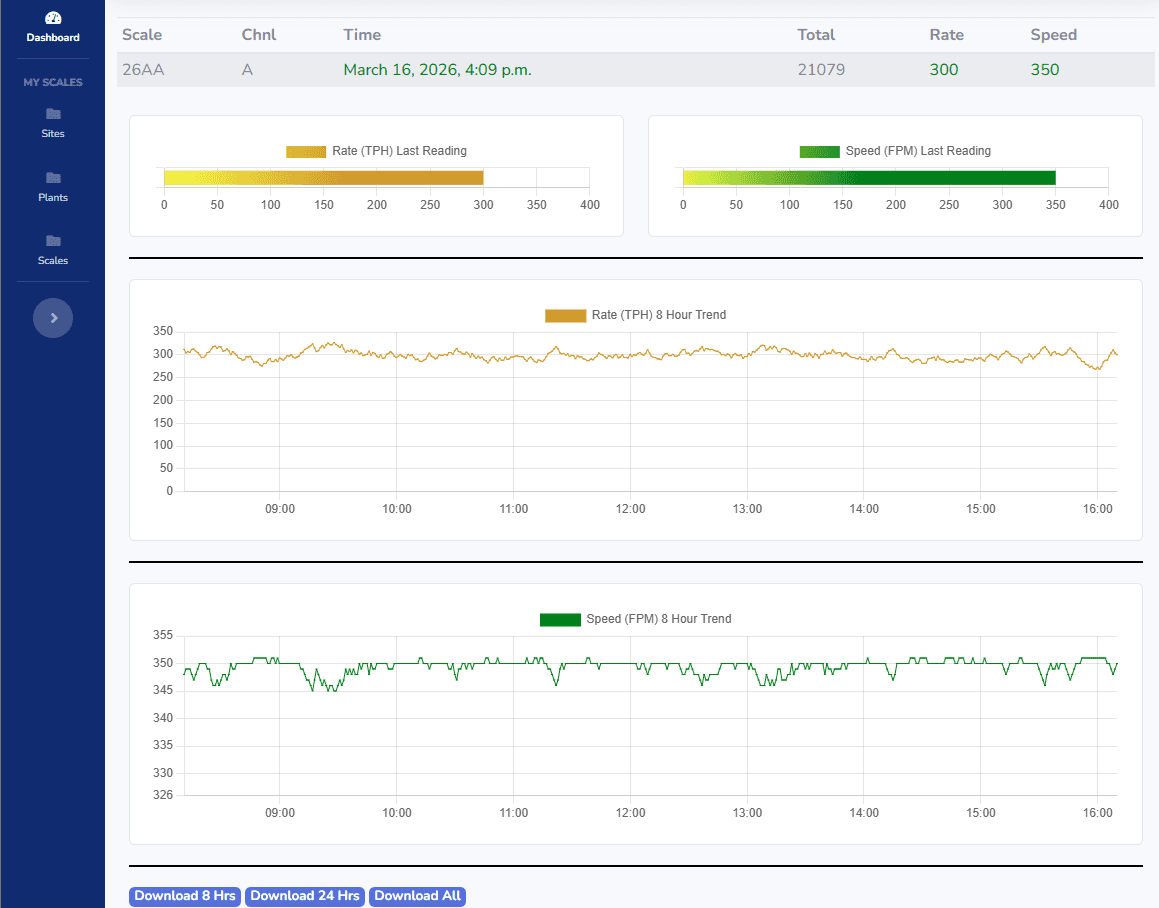Open the Plants folder icon
Screen dimensions: 1159x908
(x=53, y=178)
